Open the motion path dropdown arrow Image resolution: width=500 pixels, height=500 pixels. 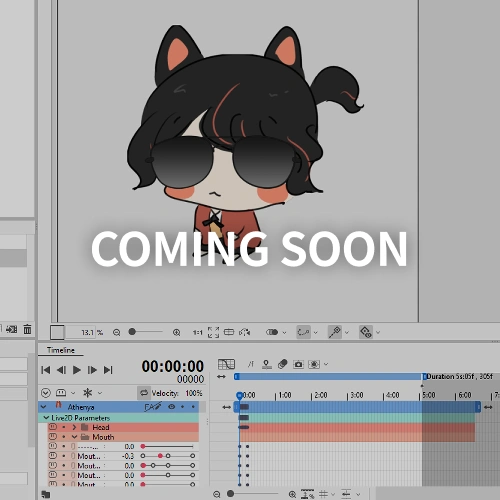coord(316,332)
